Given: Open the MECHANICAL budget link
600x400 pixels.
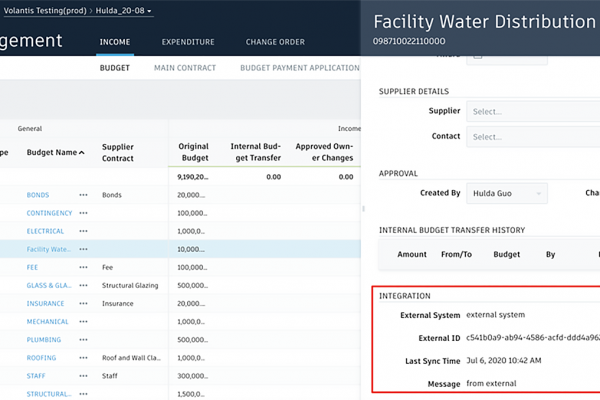Looking at the screenshot, I should point(47,322).
